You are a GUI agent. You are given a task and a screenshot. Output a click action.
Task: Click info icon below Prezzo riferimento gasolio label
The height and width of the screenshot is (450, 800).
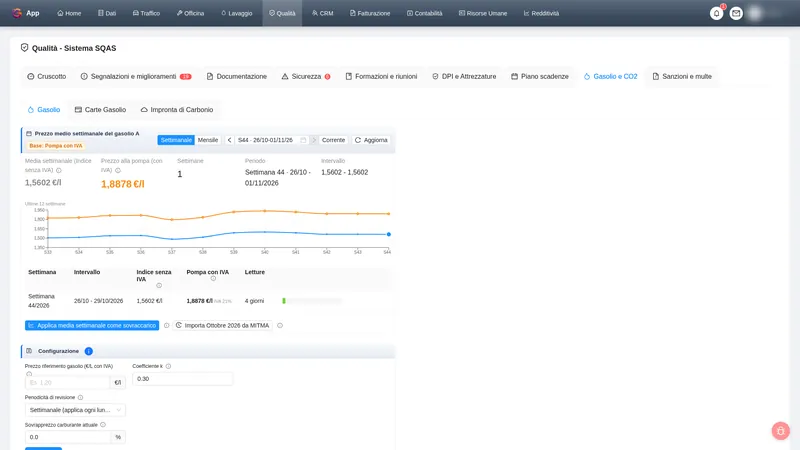tap(29, 373)
